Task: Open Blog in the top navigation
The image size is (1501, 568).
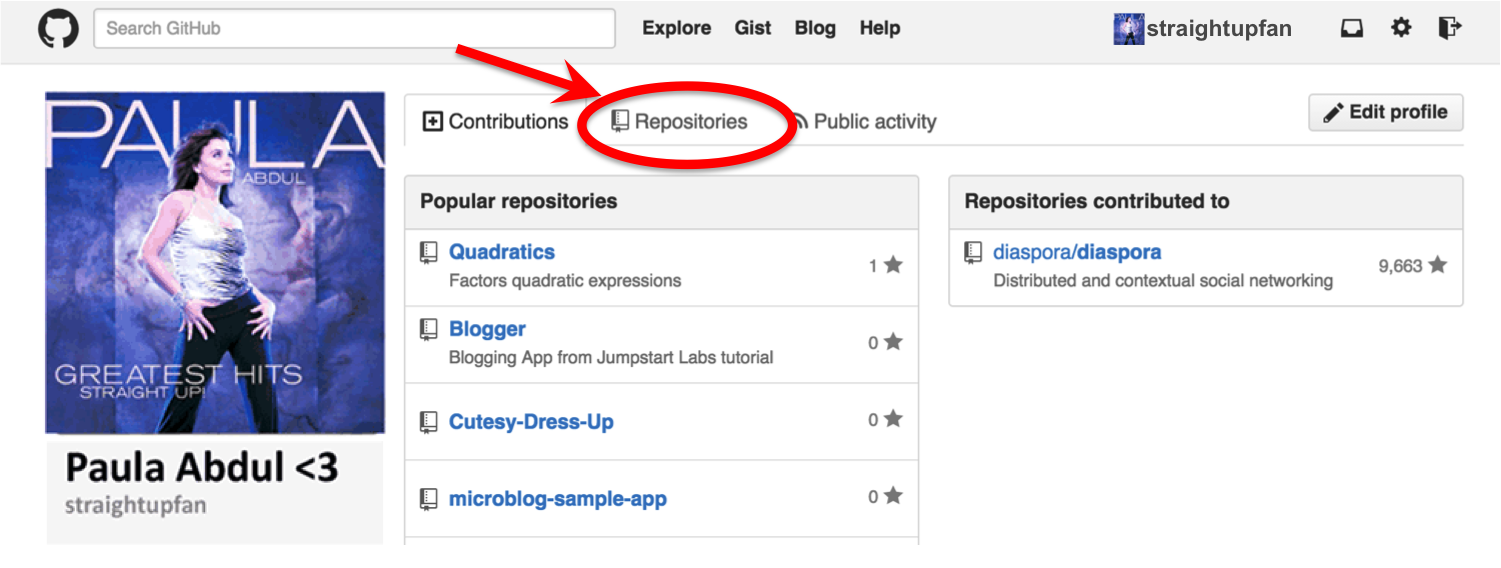Action: [x=815, y=28]
